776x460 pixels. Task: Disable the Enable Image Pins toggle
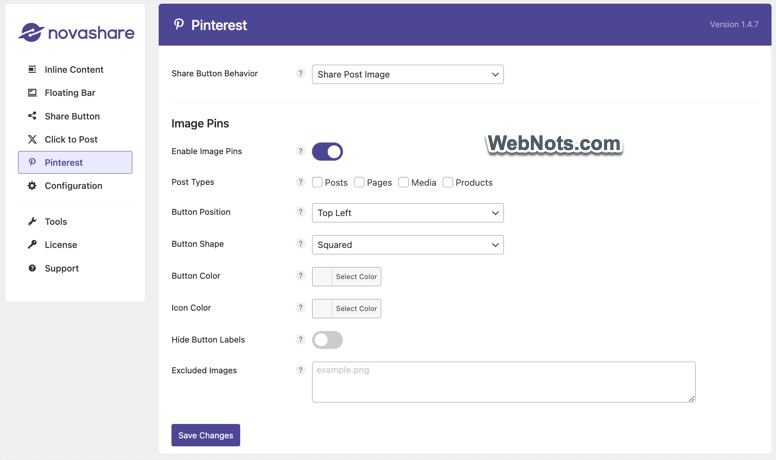click(x=327, y=151)
